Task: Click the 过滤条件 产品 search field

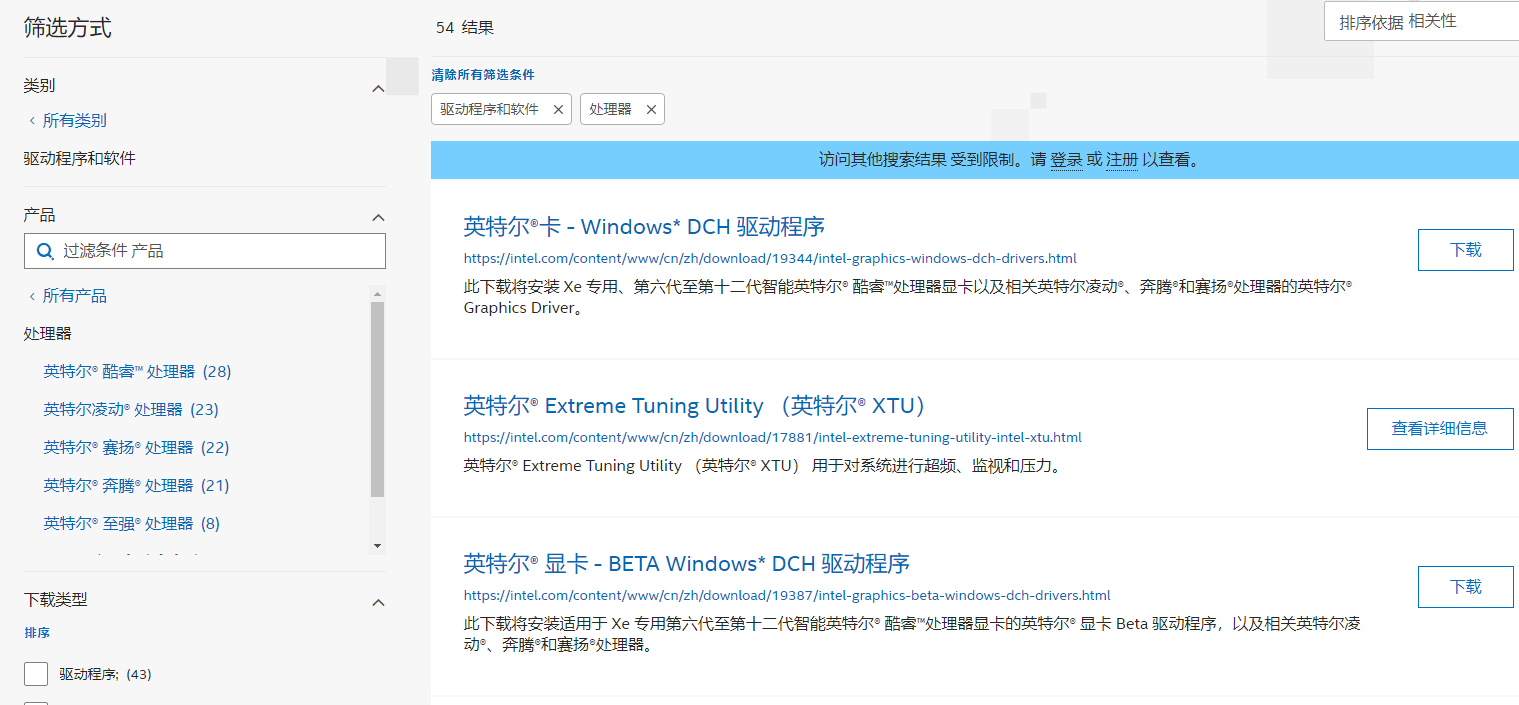Action: 205,251
